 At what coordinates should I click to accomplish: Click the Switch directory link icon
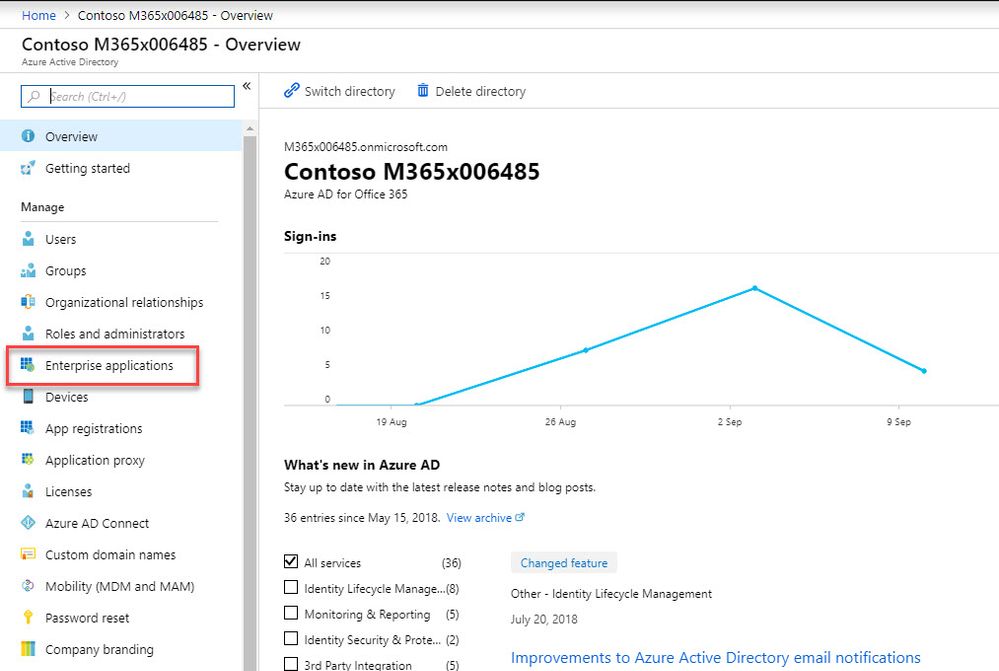coord(291,90)
